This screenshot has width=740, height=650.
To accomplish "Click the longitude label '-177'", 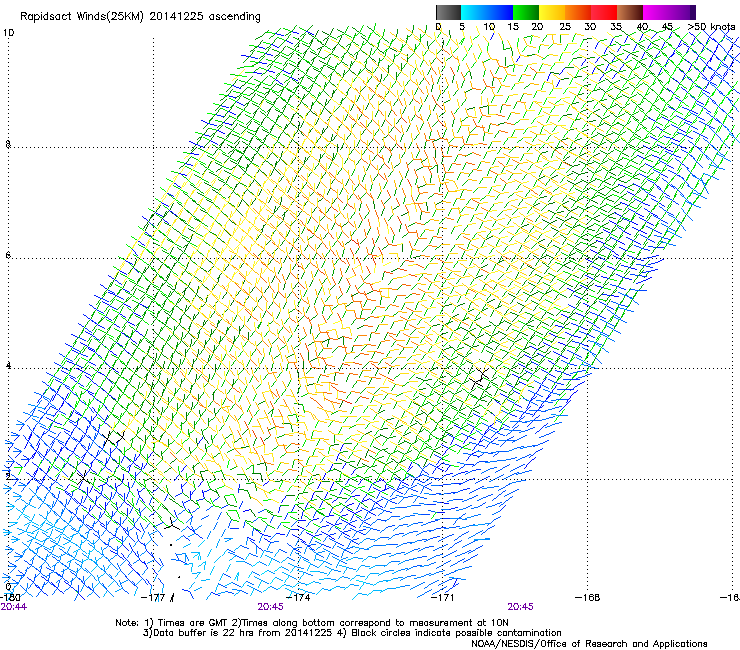I will 153,598.
